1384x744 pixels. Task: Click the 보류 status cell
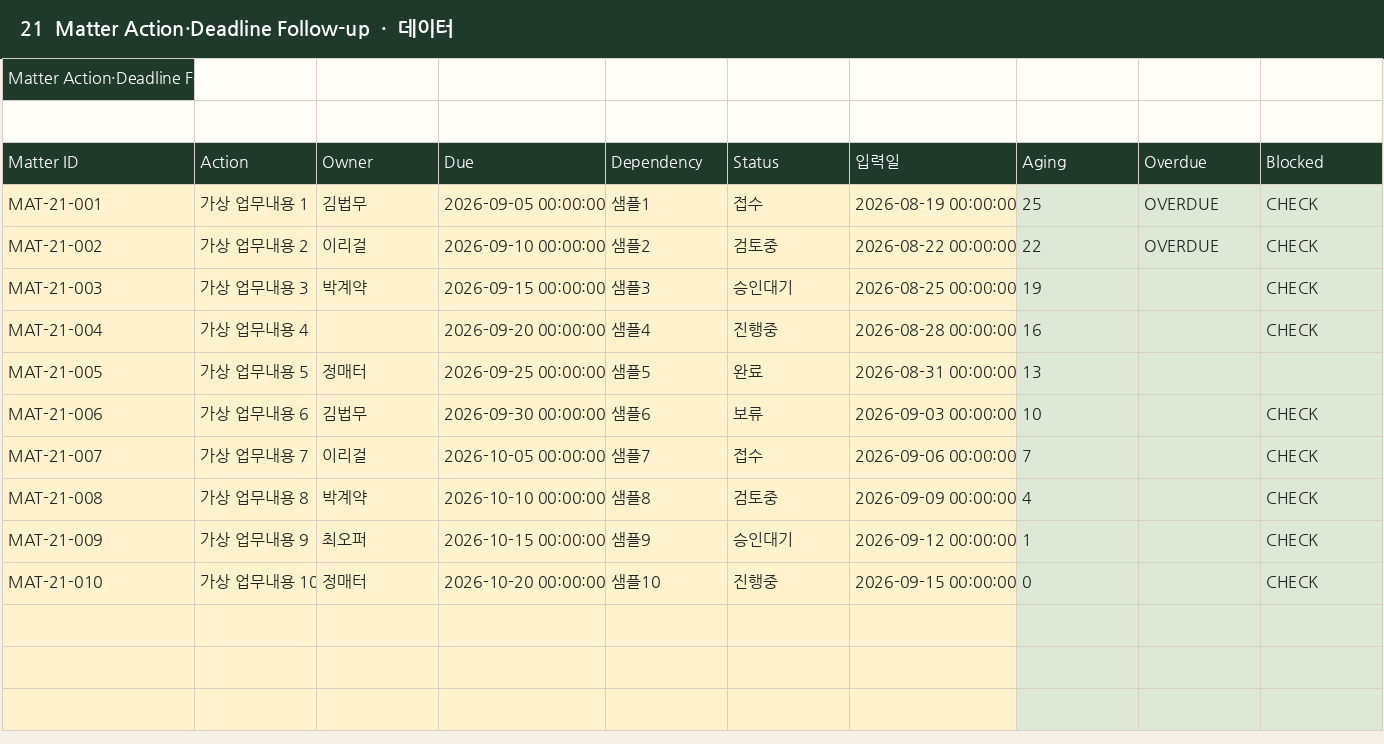point(788,415)
